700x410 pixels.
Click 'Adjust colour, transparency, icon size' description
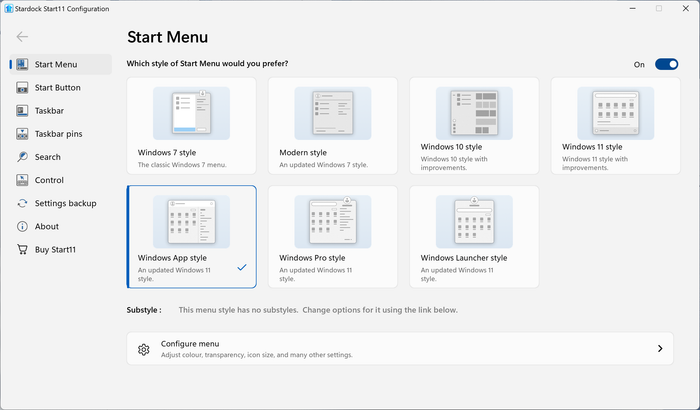(x=257, y=355)
